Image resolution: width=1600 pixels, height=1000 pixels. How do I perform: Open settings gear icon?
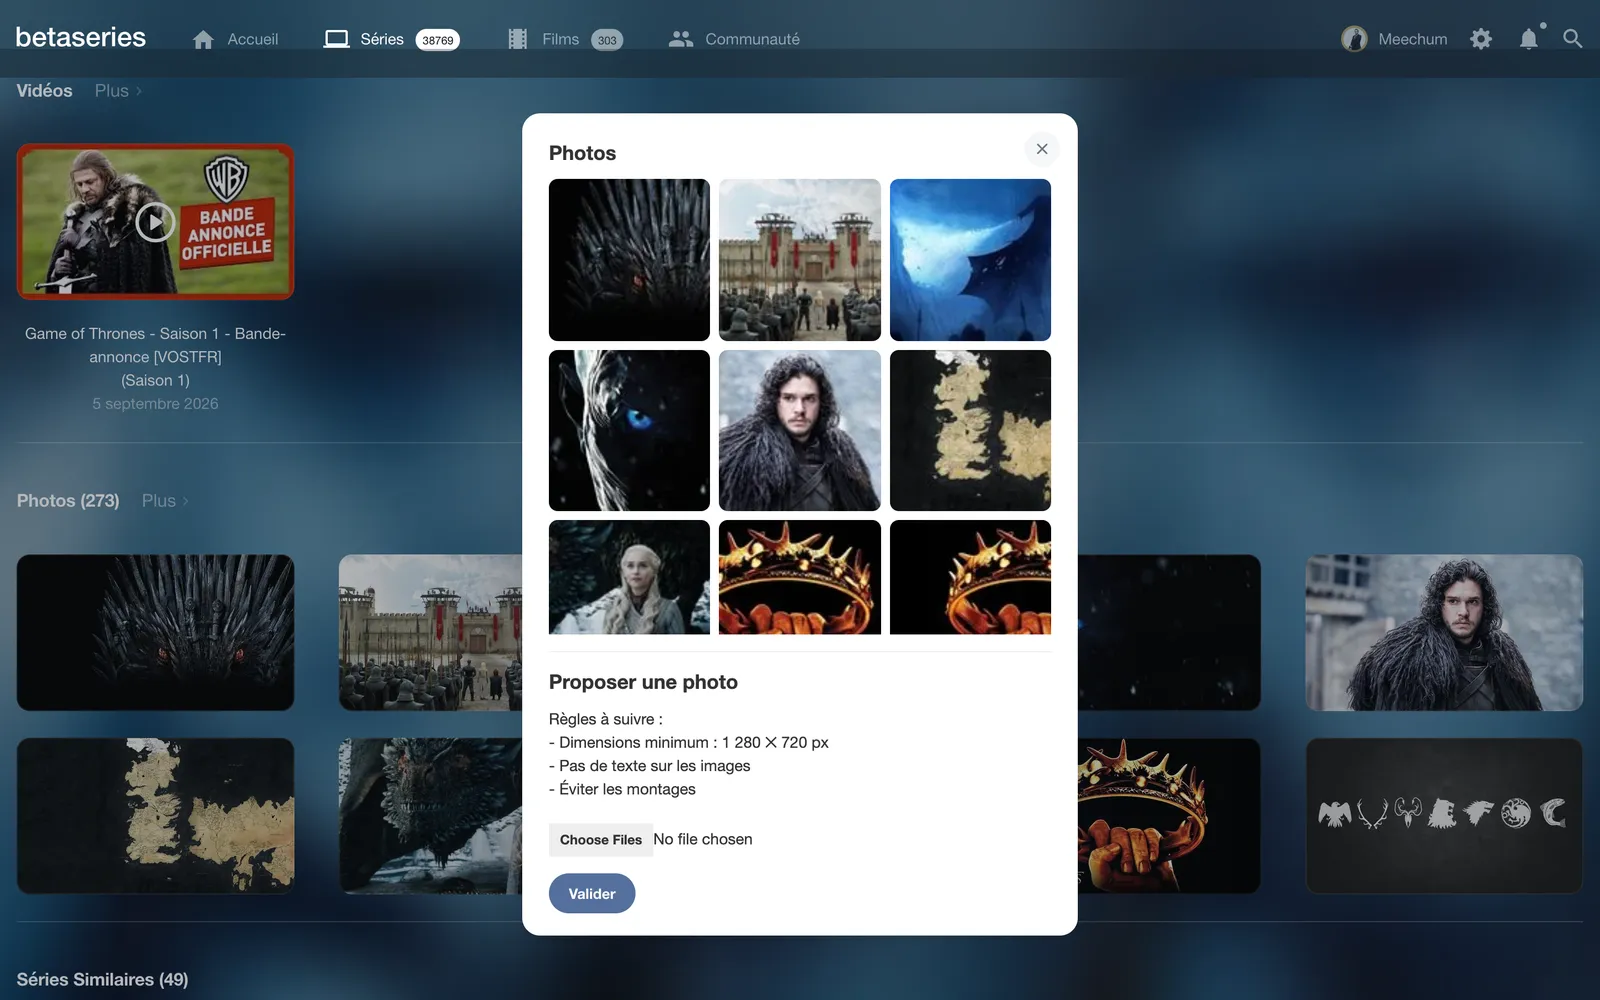(x=1481, y=39)
